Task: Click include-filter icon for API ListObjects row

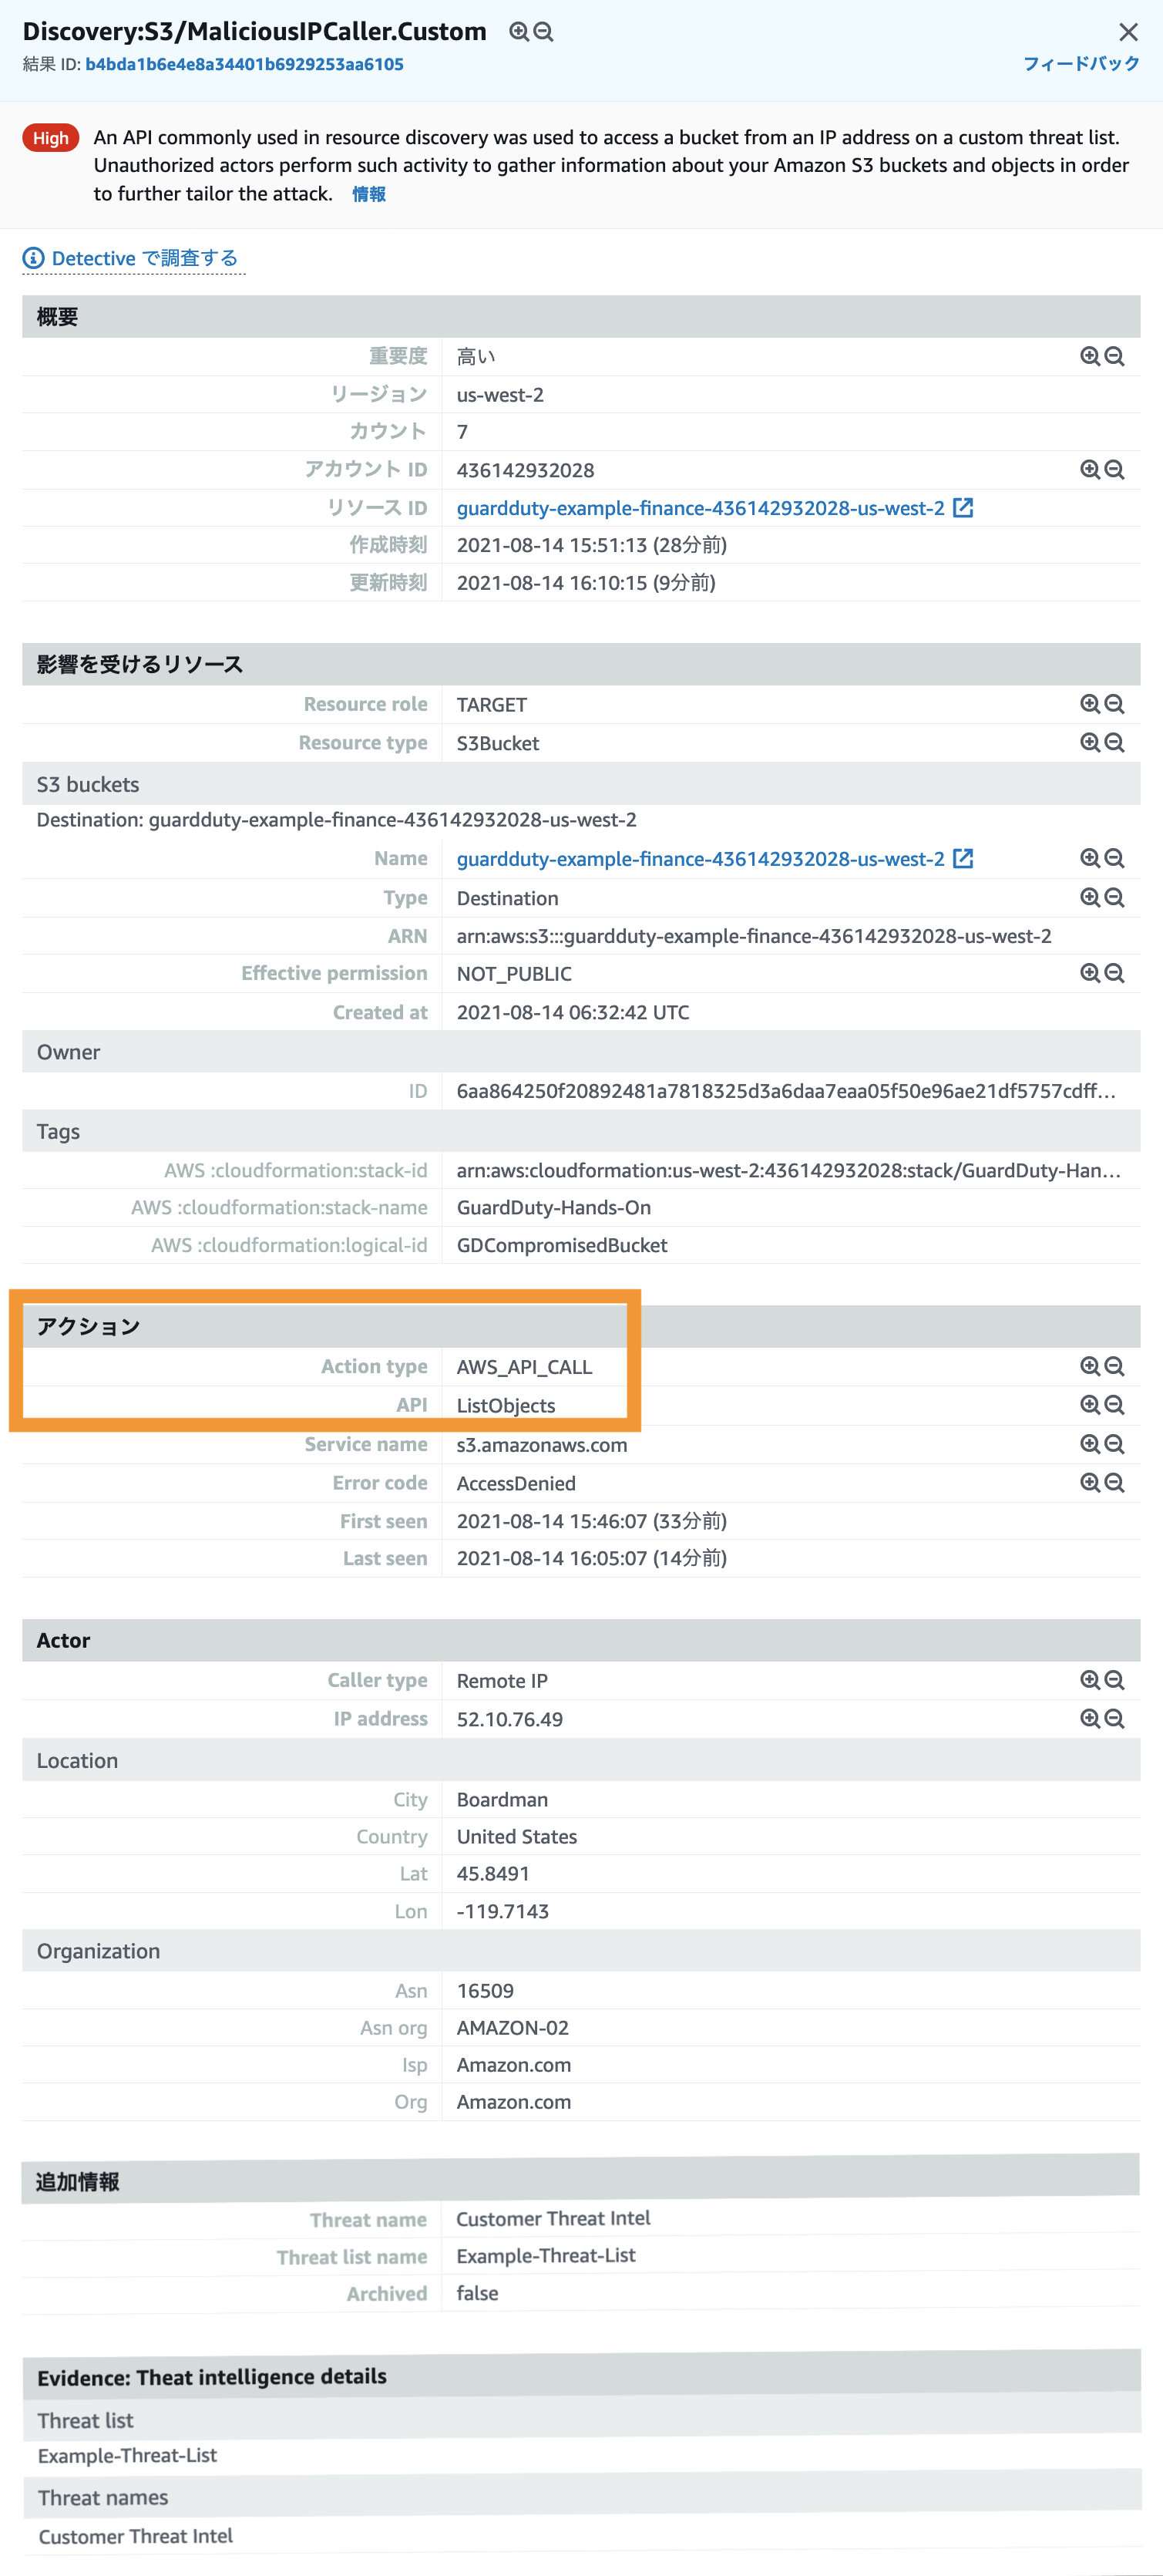Action: [1090, 1405]
